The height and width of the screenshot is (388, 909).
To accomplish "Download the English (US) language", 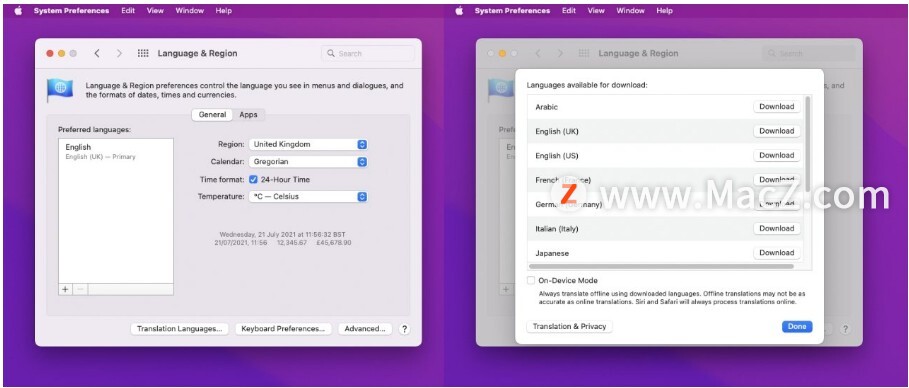I will [777, 155].
